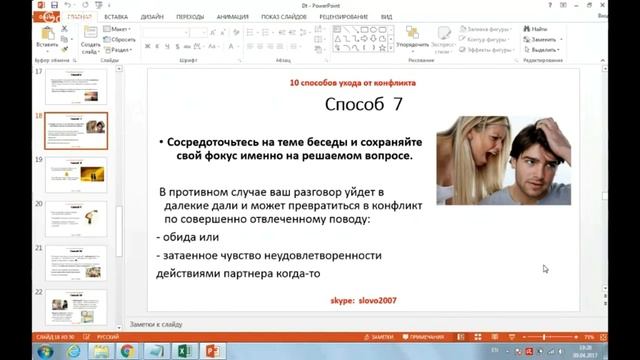Toggle strikethrough formatting
The image size is (640, 360).
tap(187, 47)
